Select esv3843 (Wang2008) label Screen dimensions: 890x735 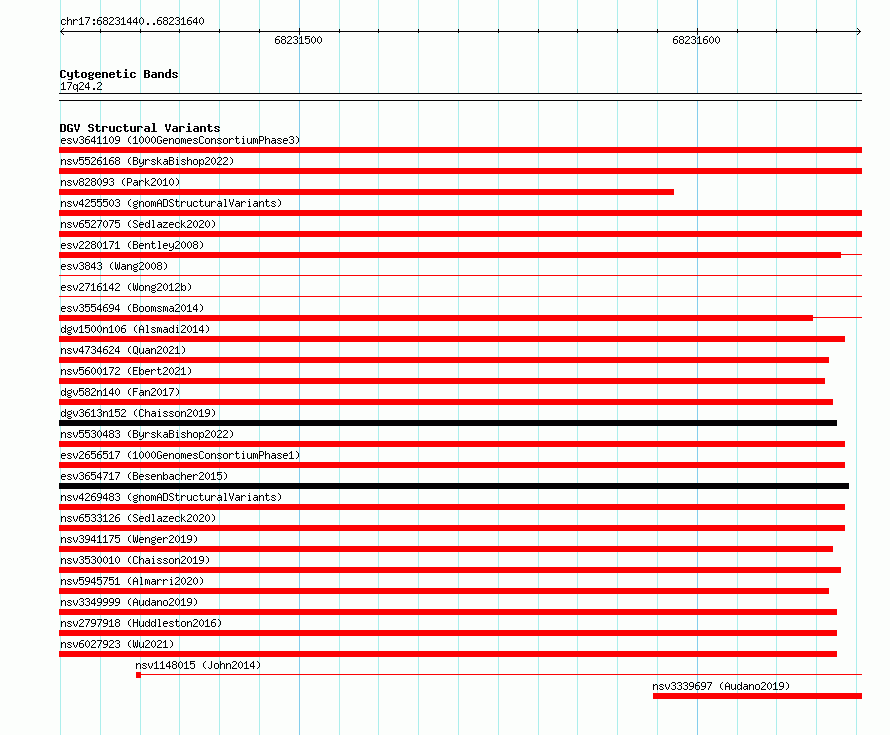pos(114,266)
